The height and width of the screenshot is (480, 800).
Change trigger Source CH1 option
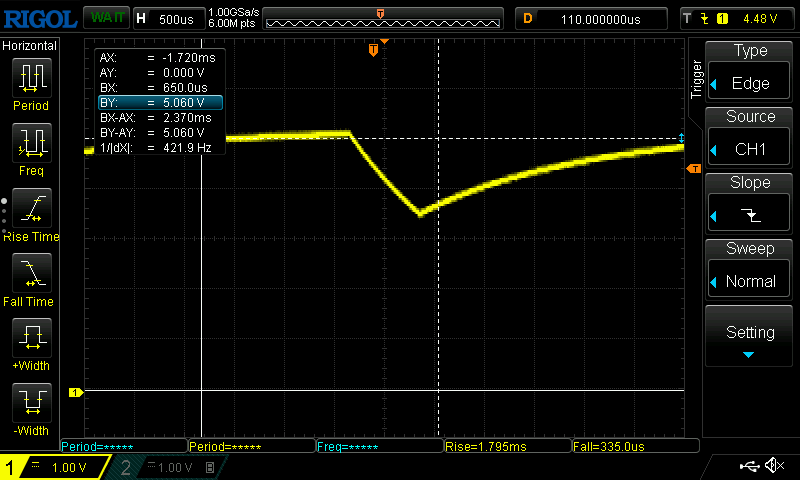[x=750, y=139]
